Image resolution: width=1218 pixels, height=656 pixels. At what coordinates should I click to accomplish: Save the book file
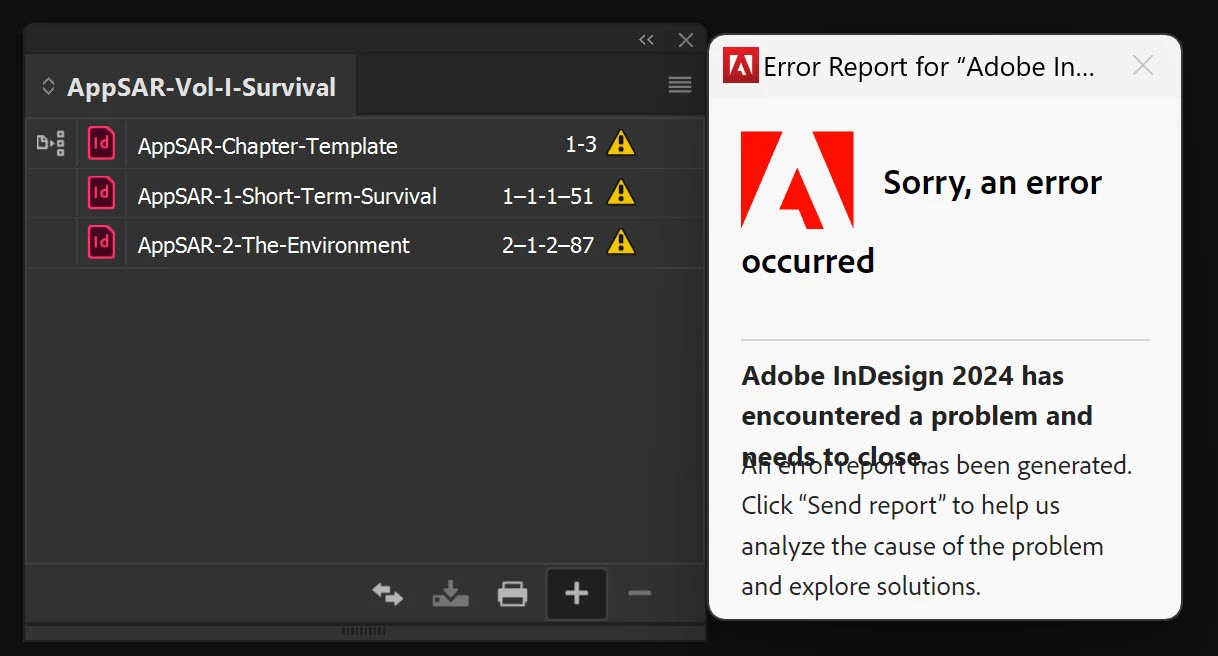450,595
